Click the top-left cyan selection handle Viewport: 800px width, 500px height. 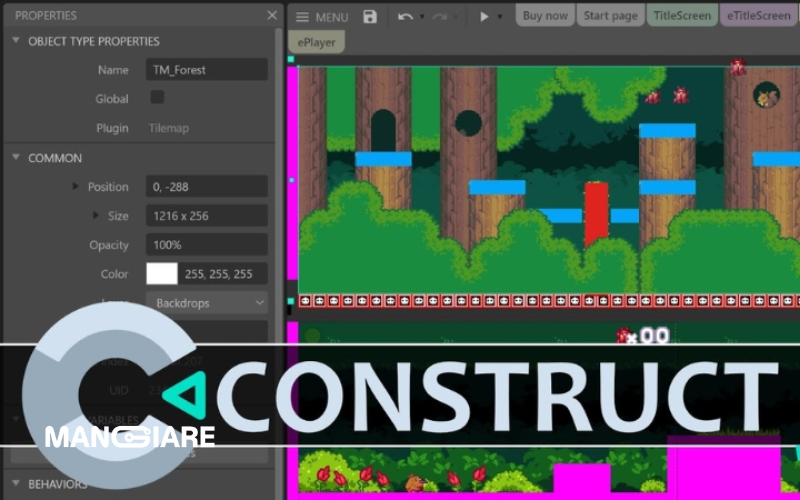click(291, 59)
